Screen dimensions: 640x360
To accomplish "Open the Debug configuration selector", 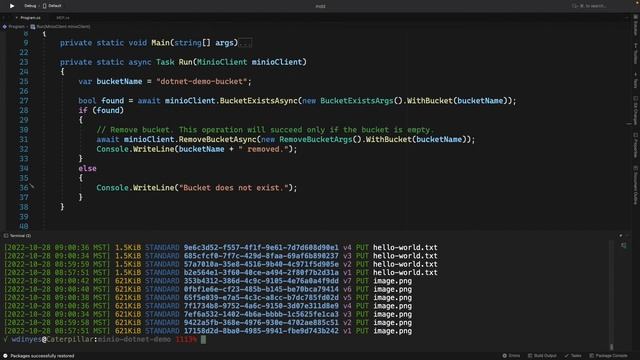I will coord(30,6).
